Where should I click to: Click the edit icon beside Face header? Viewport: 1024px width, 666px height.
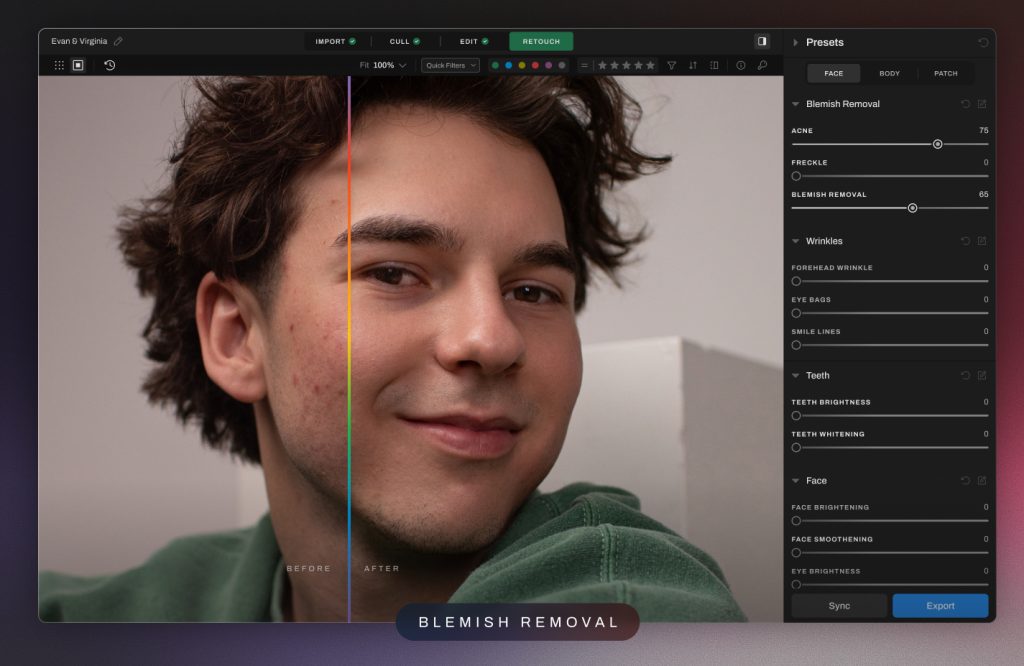(982, 481)
